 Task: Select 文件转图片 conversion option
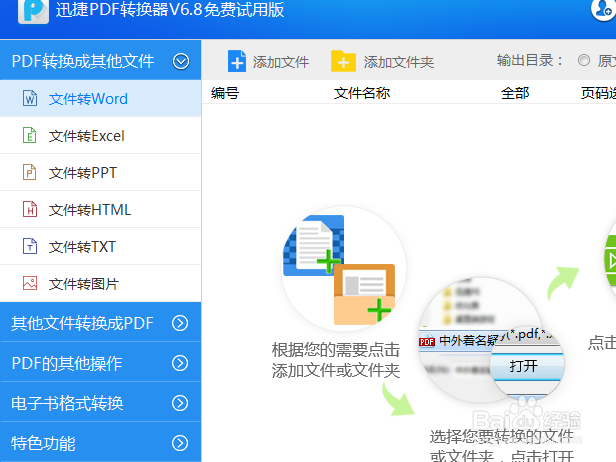[101, 283]
